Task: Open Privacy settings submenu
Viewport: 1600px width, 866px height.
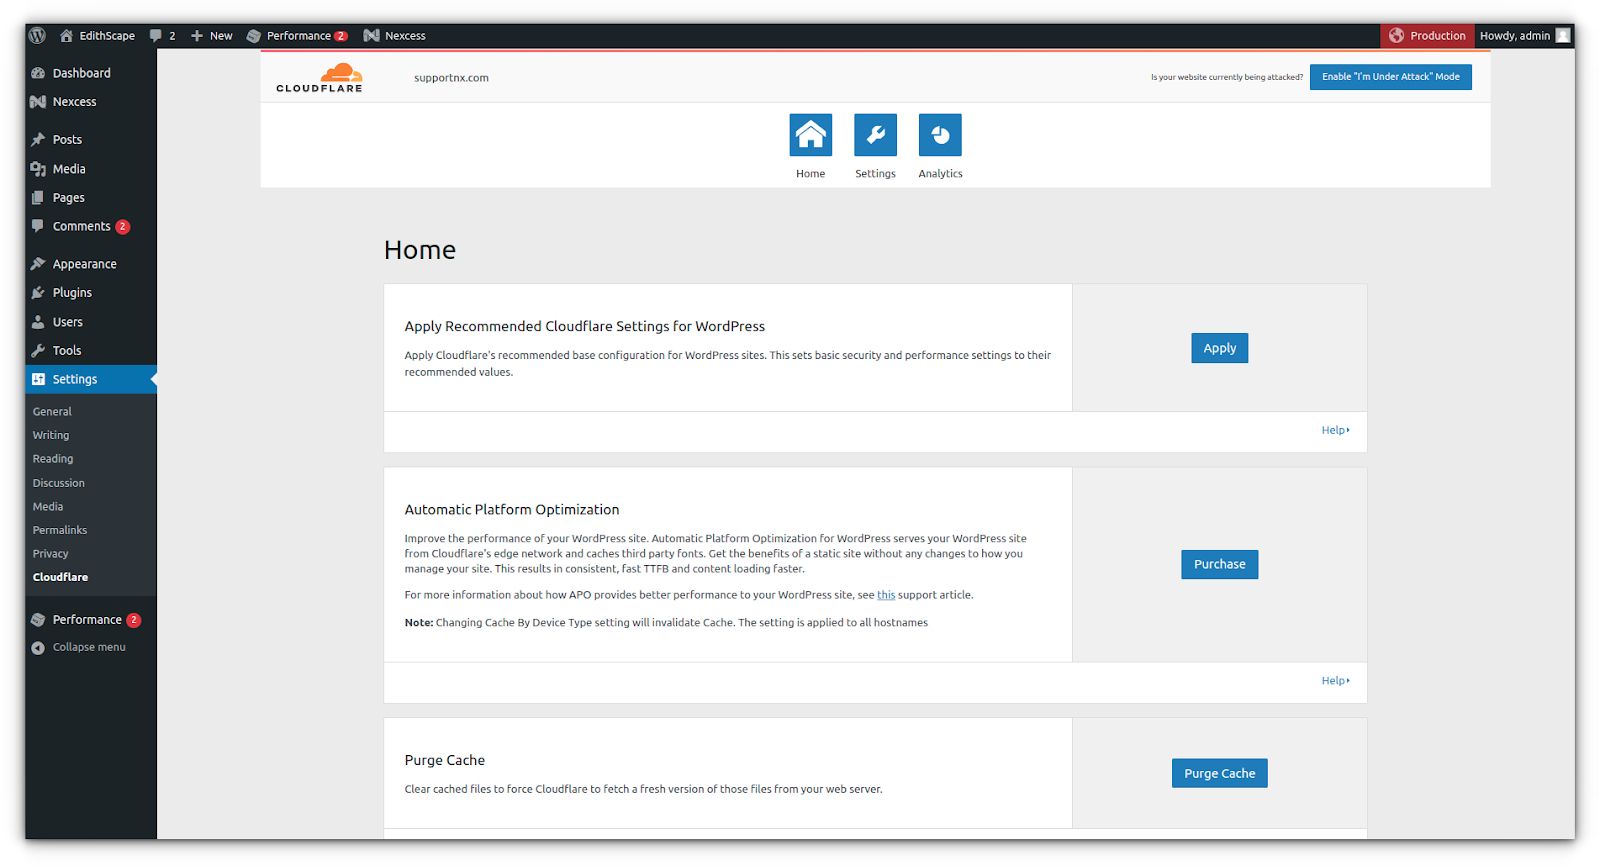Action: (51, 554)
